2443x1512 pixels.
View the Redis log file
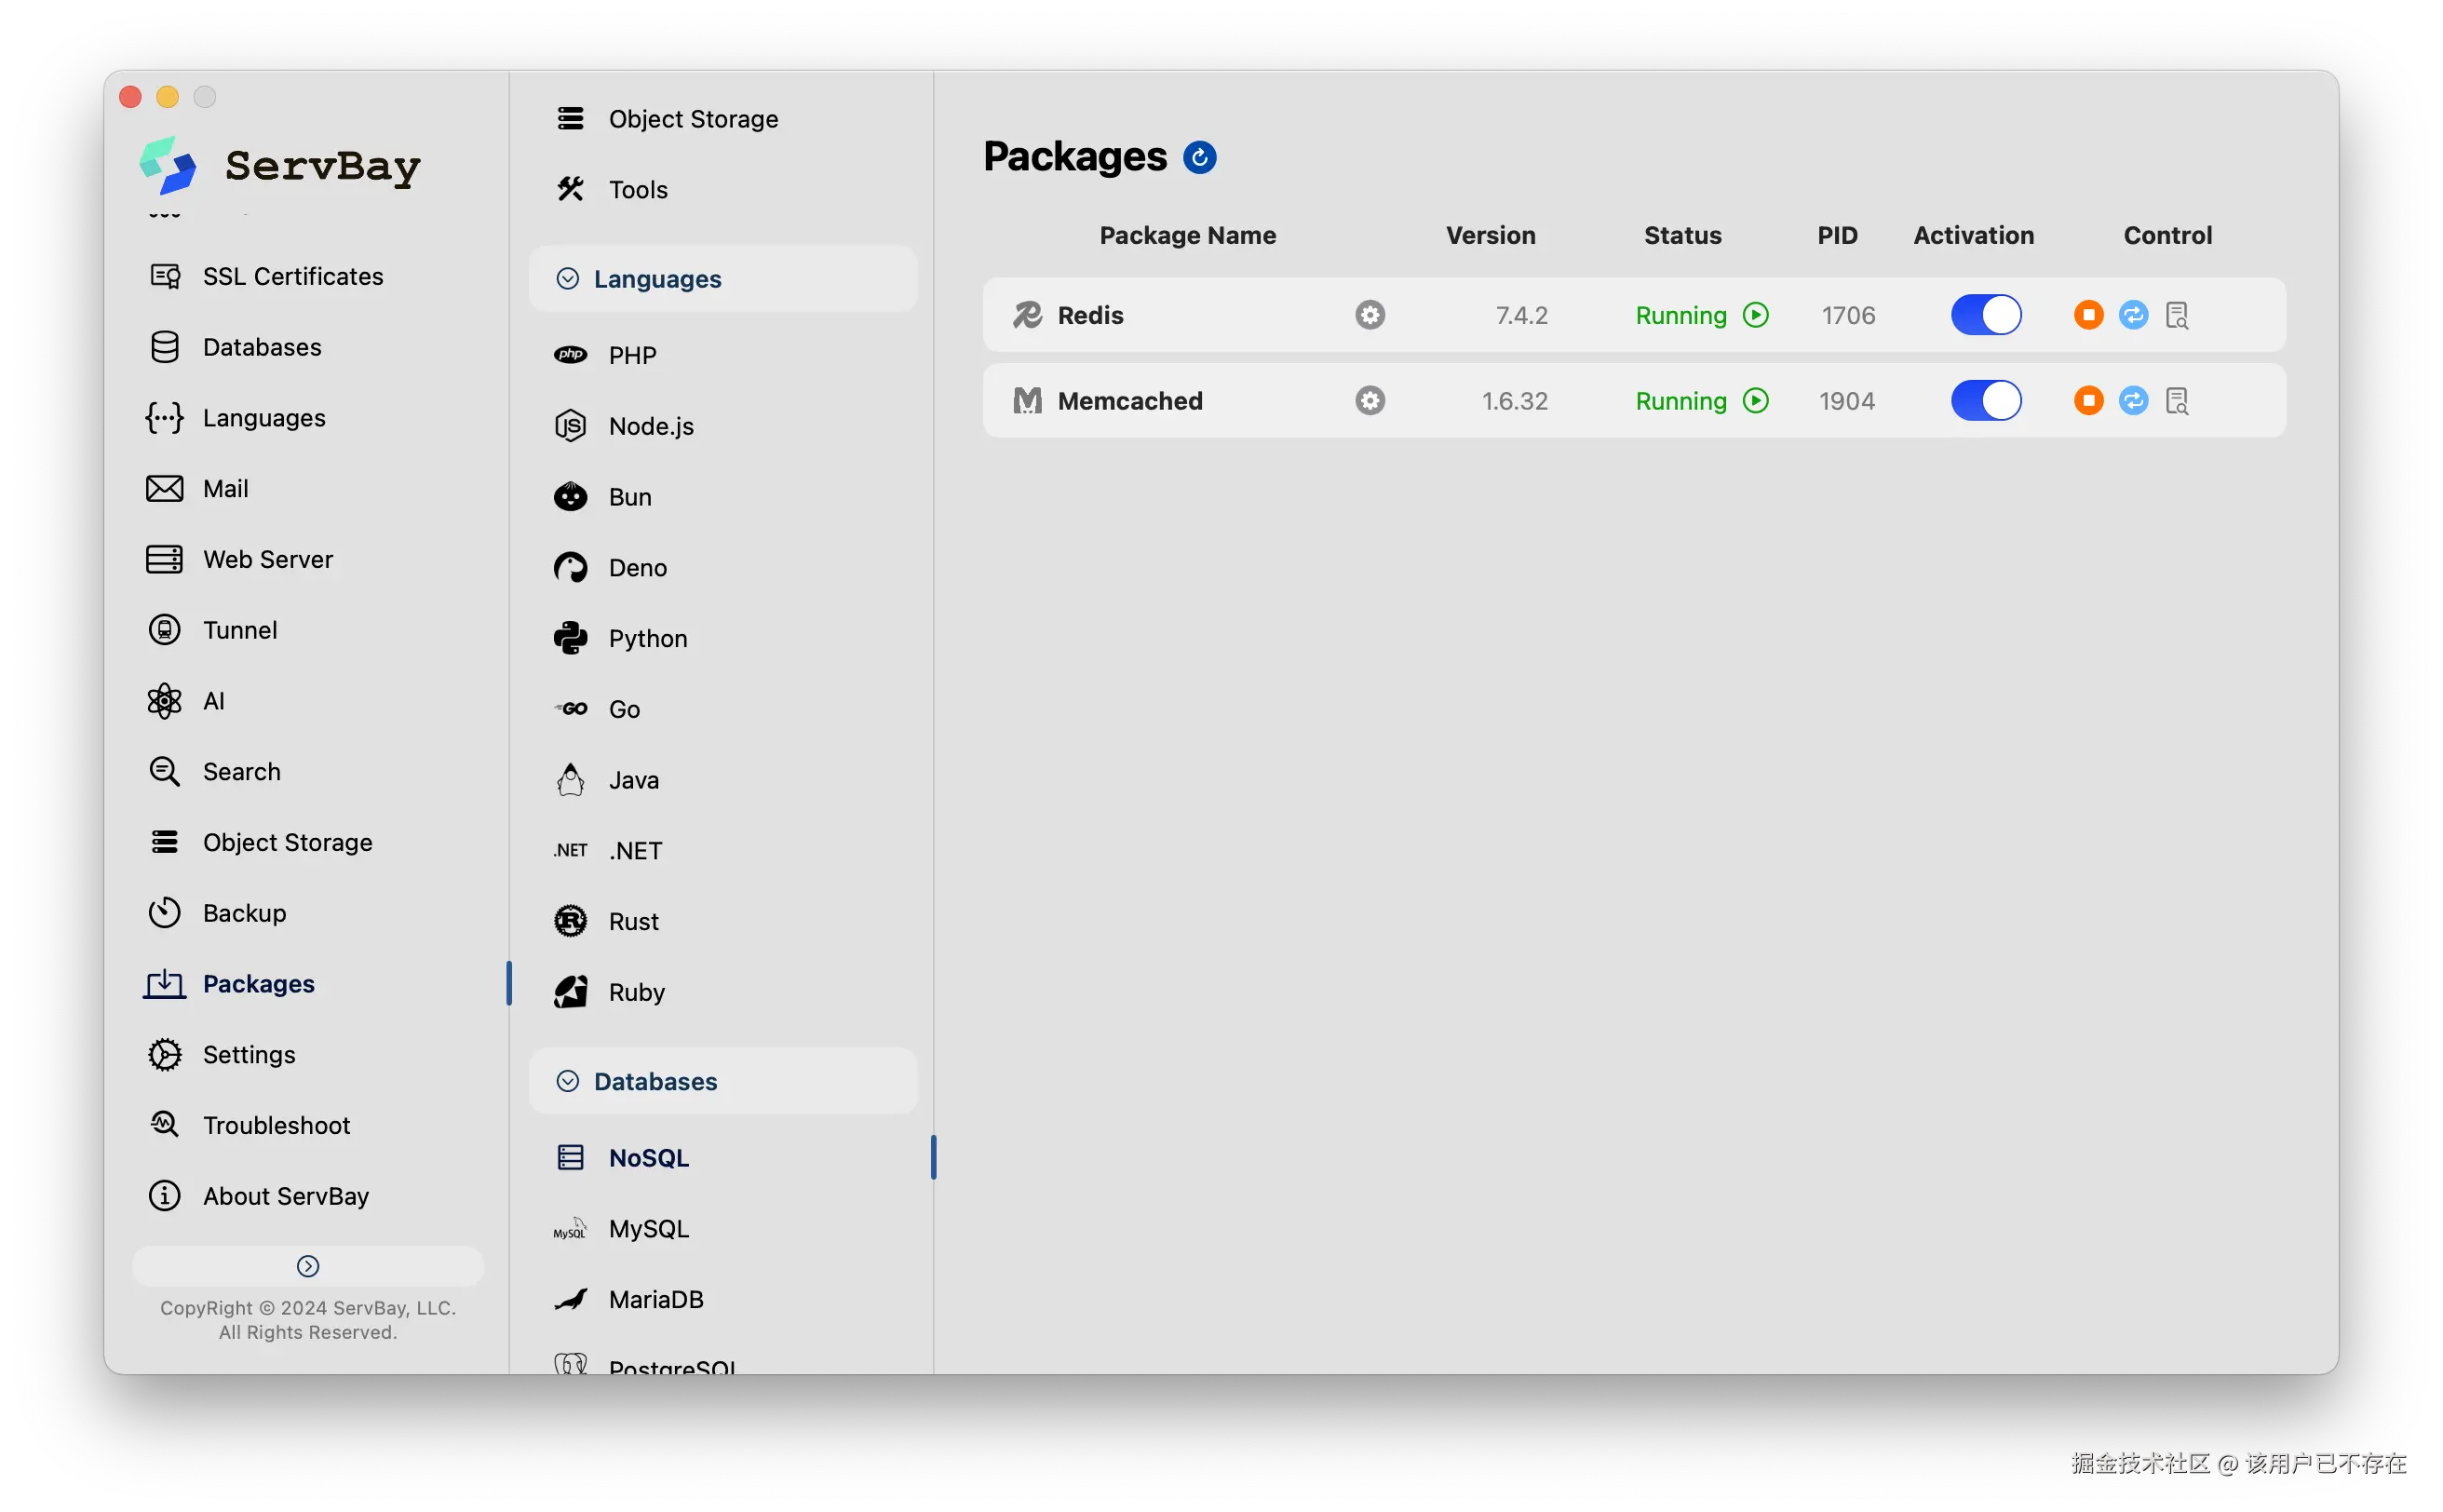2177,315
